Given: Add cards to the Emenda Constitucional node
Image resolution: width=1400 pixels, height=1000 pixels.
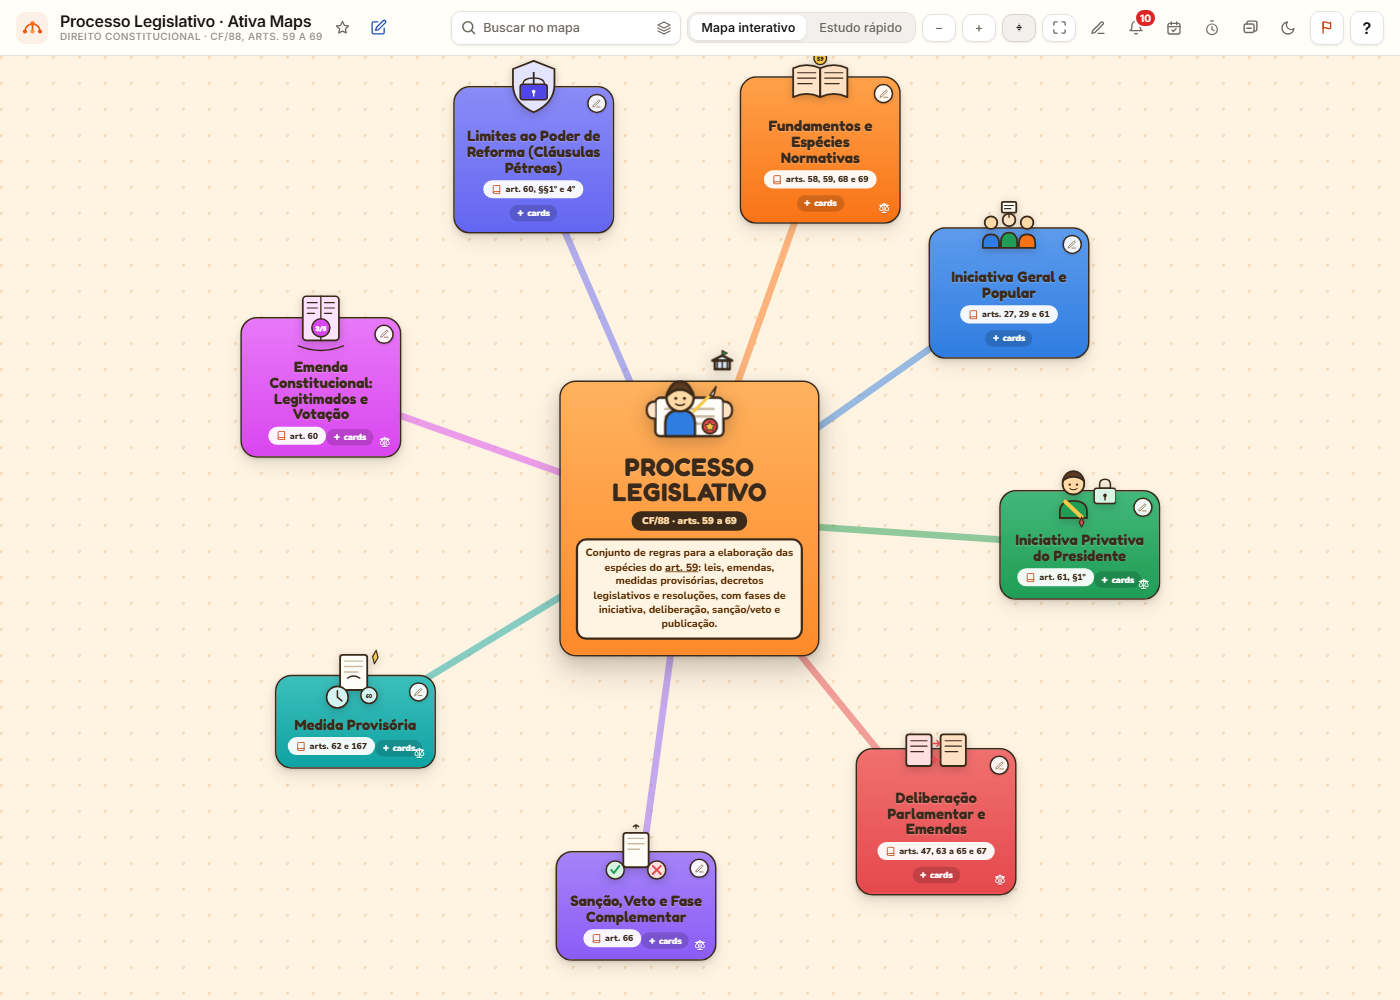Looking at the screenshot, I should [x=350, y=437].
